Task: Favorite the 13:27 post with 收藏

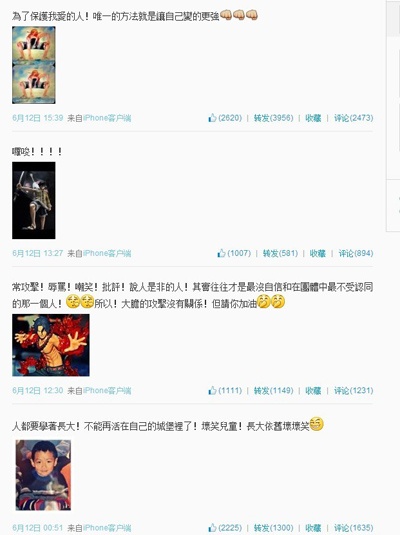Action: pos(317,253)
